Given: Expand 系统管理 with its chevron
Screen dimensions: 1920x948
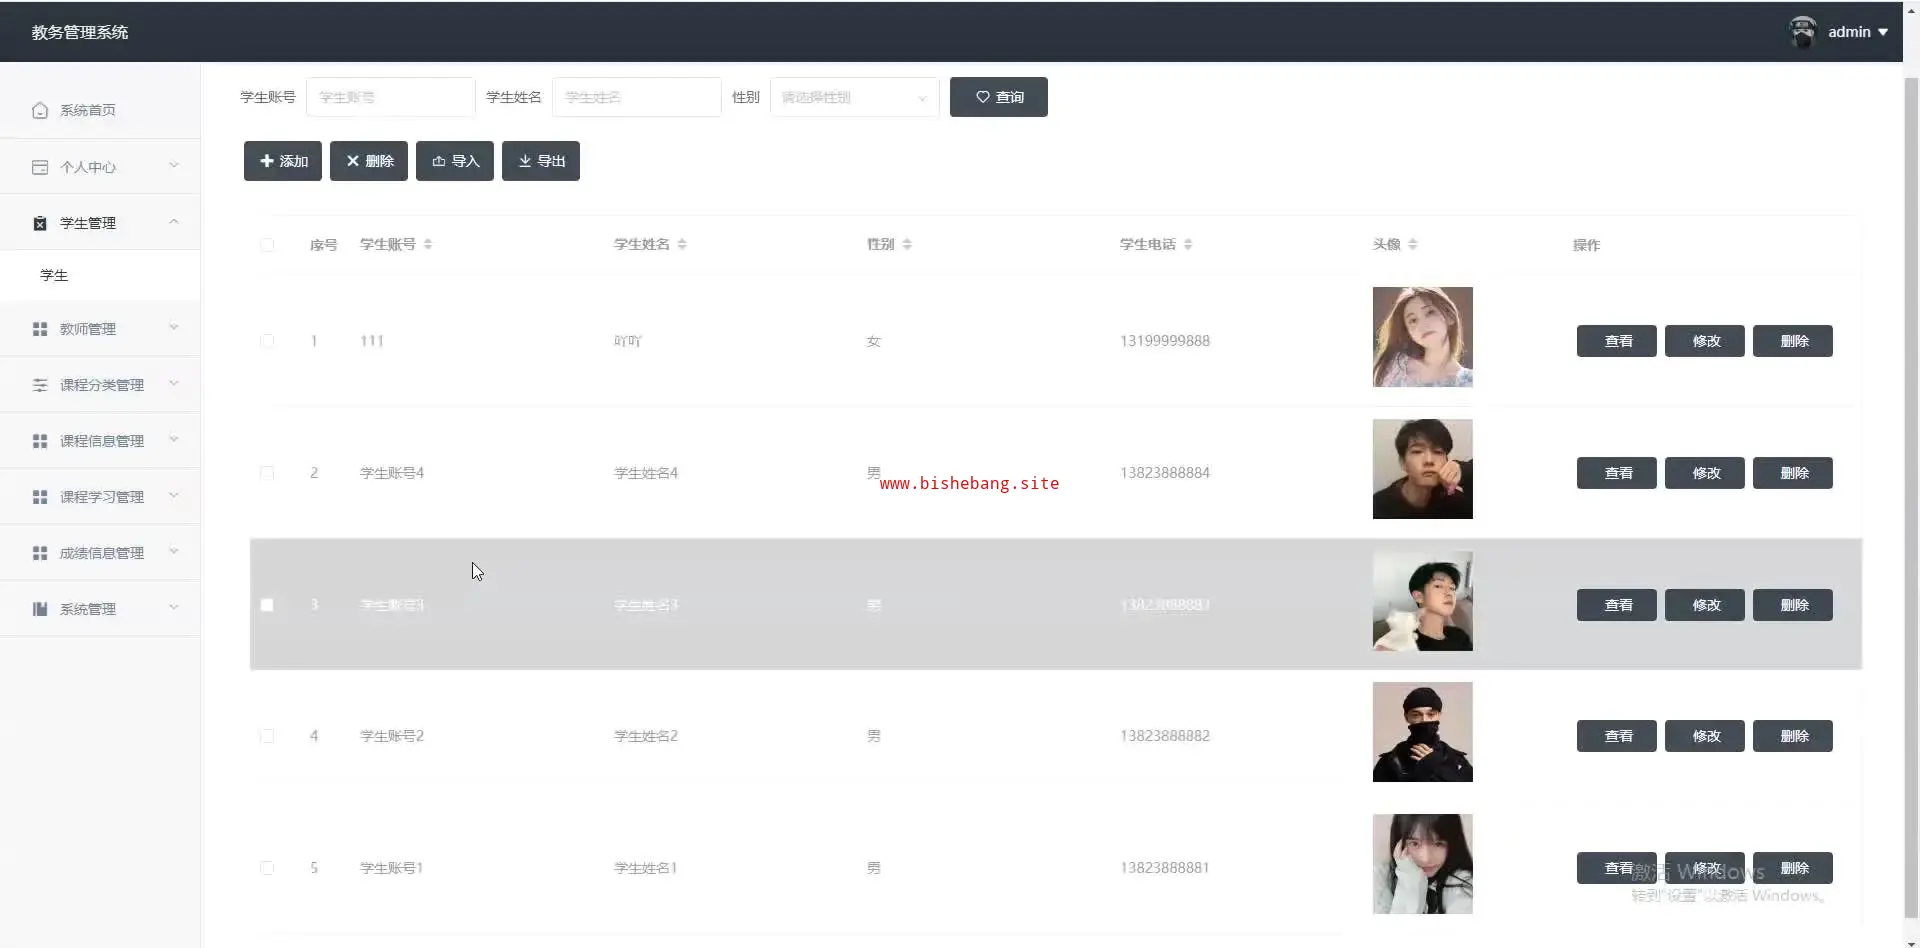Looking at the screenshot, I should pyautogui.click(x=174, y=608).
